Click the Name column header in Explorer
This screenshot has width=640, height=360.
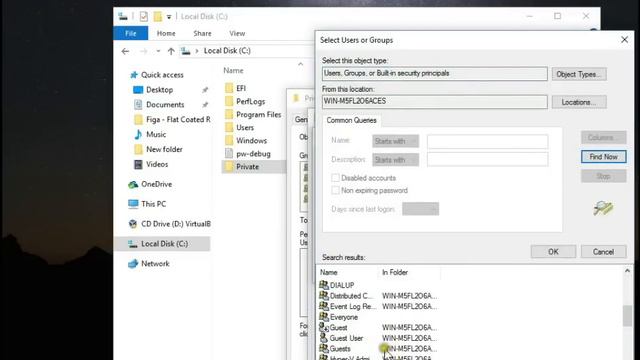click(x=233, y=71)
